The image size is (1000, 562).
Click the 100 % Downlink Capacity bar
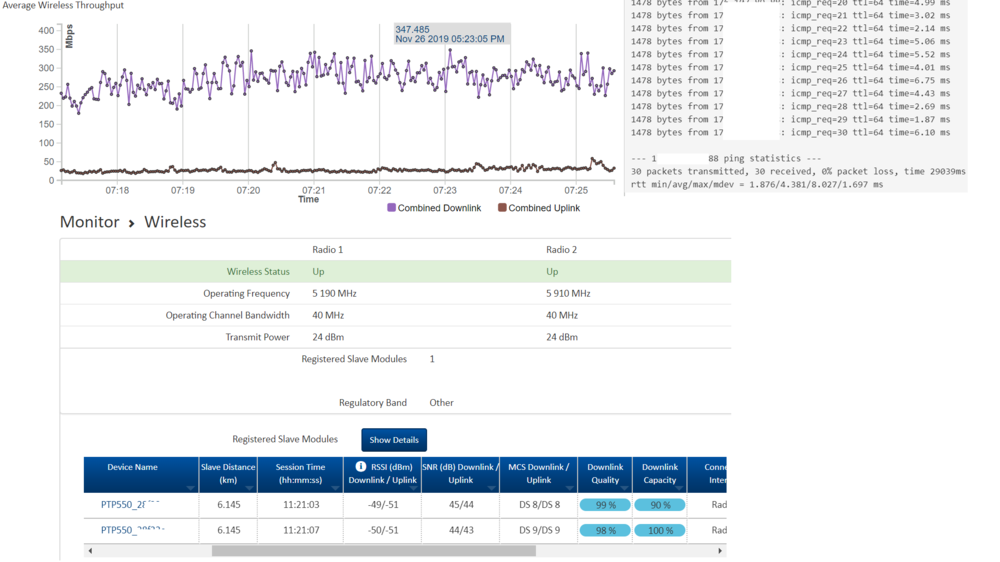(x=660, y=530)
